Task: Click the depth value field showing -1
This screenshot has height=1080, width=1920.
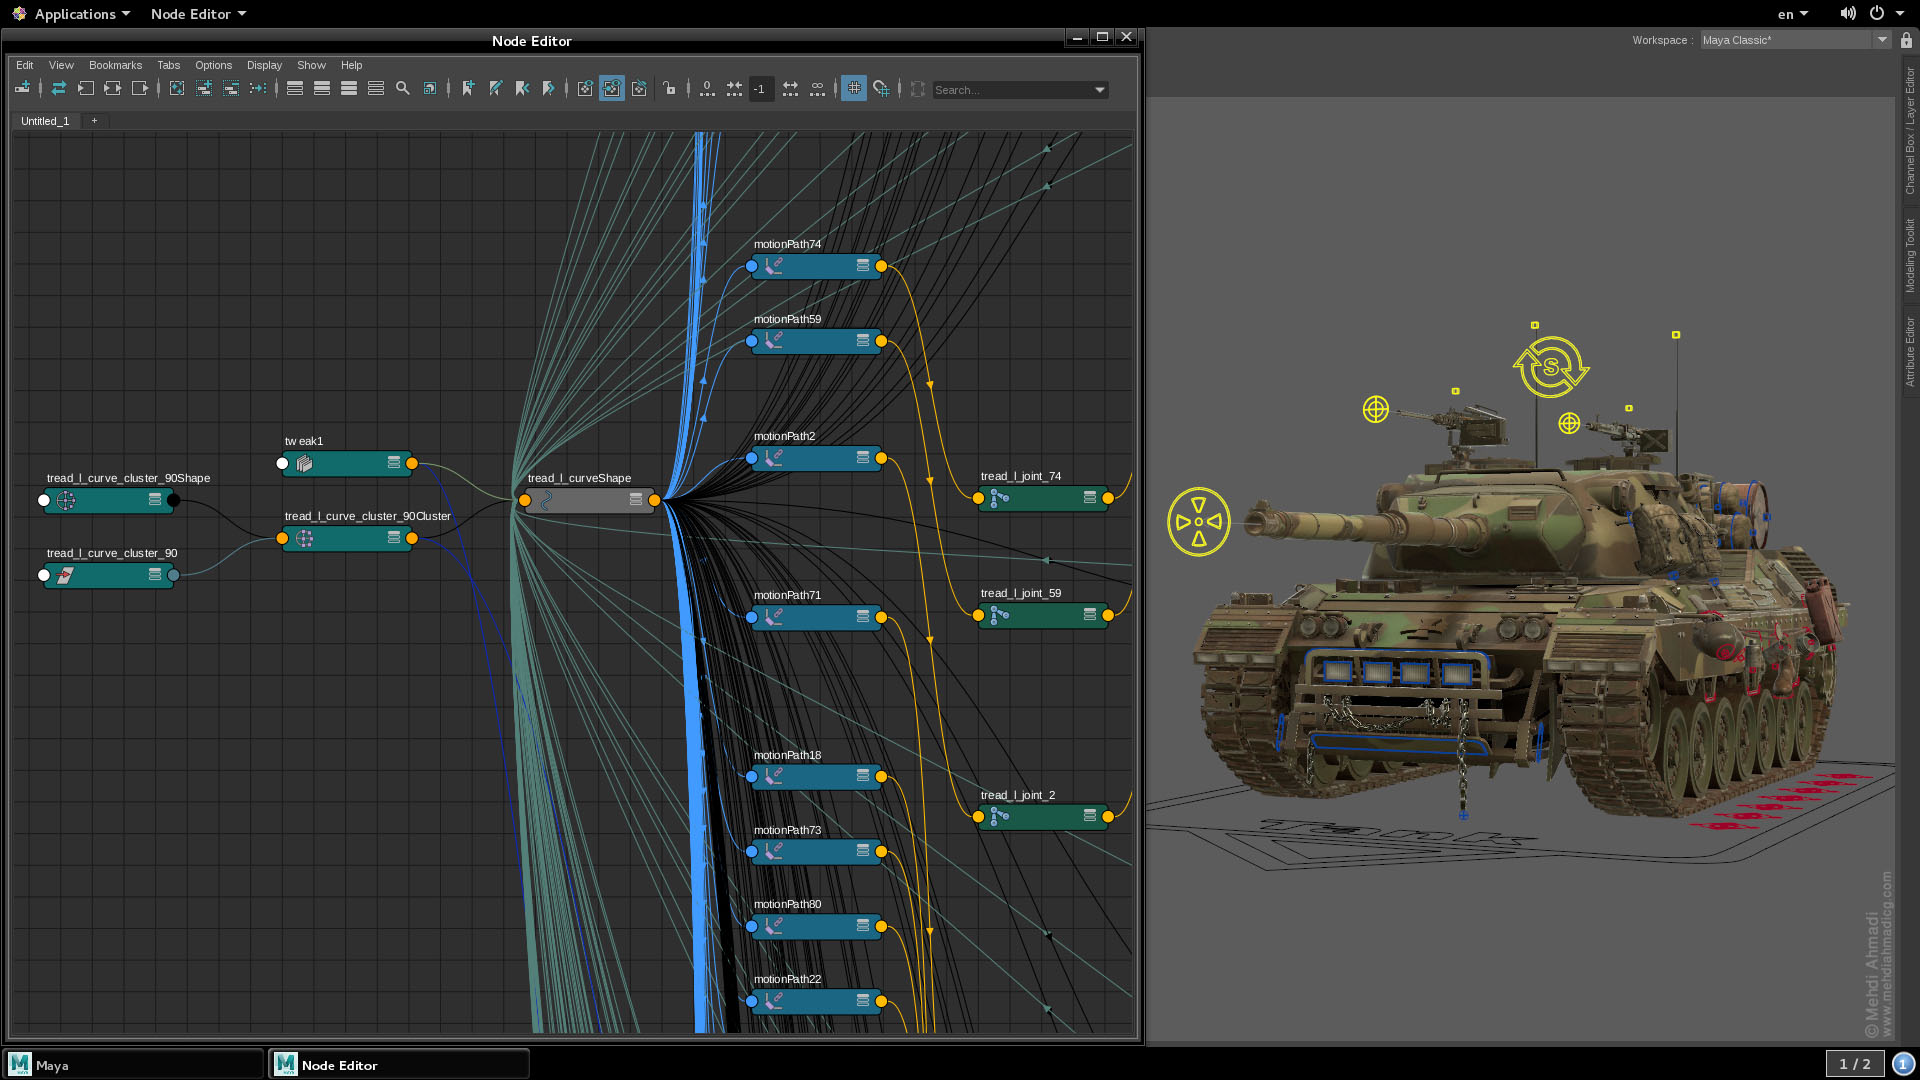Action: pyautogui.click(x=760, y=89)
